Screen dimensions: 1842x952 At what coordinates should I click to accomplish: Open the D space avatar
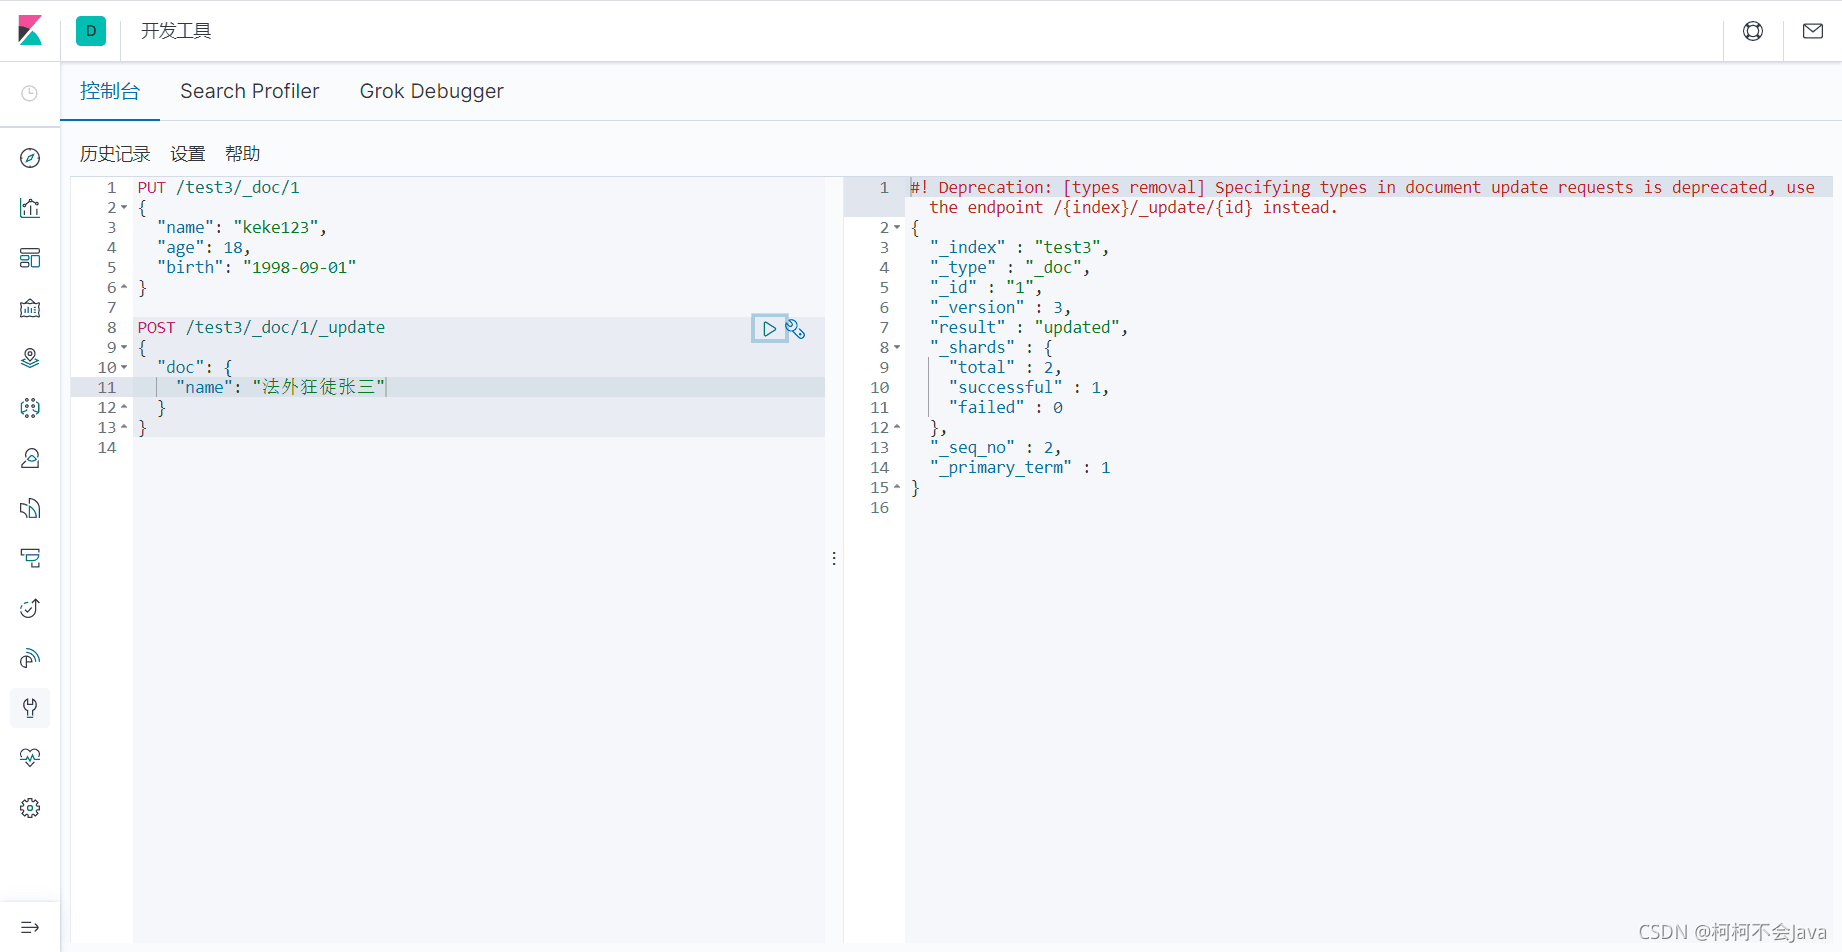click(x=91, y=31)
